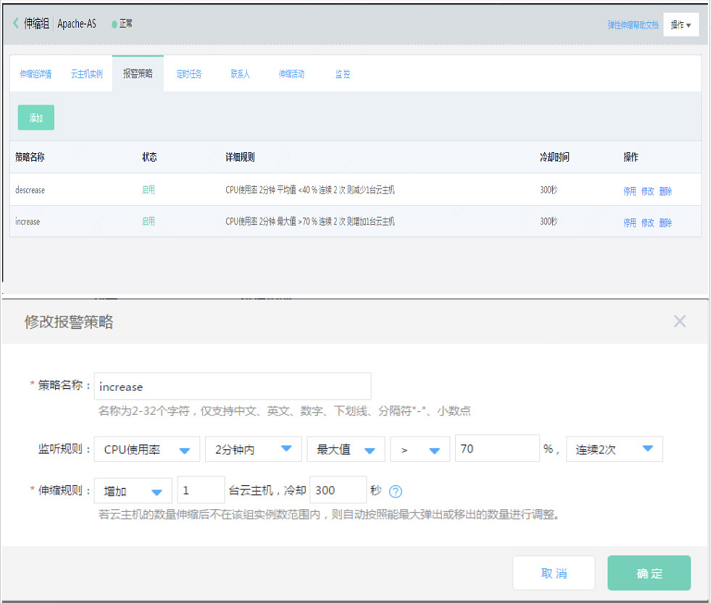The height and width of the screenshot is (603, 711).
Task: Open the help icon beside 冷却 seconds field
Action: (395, 491)
